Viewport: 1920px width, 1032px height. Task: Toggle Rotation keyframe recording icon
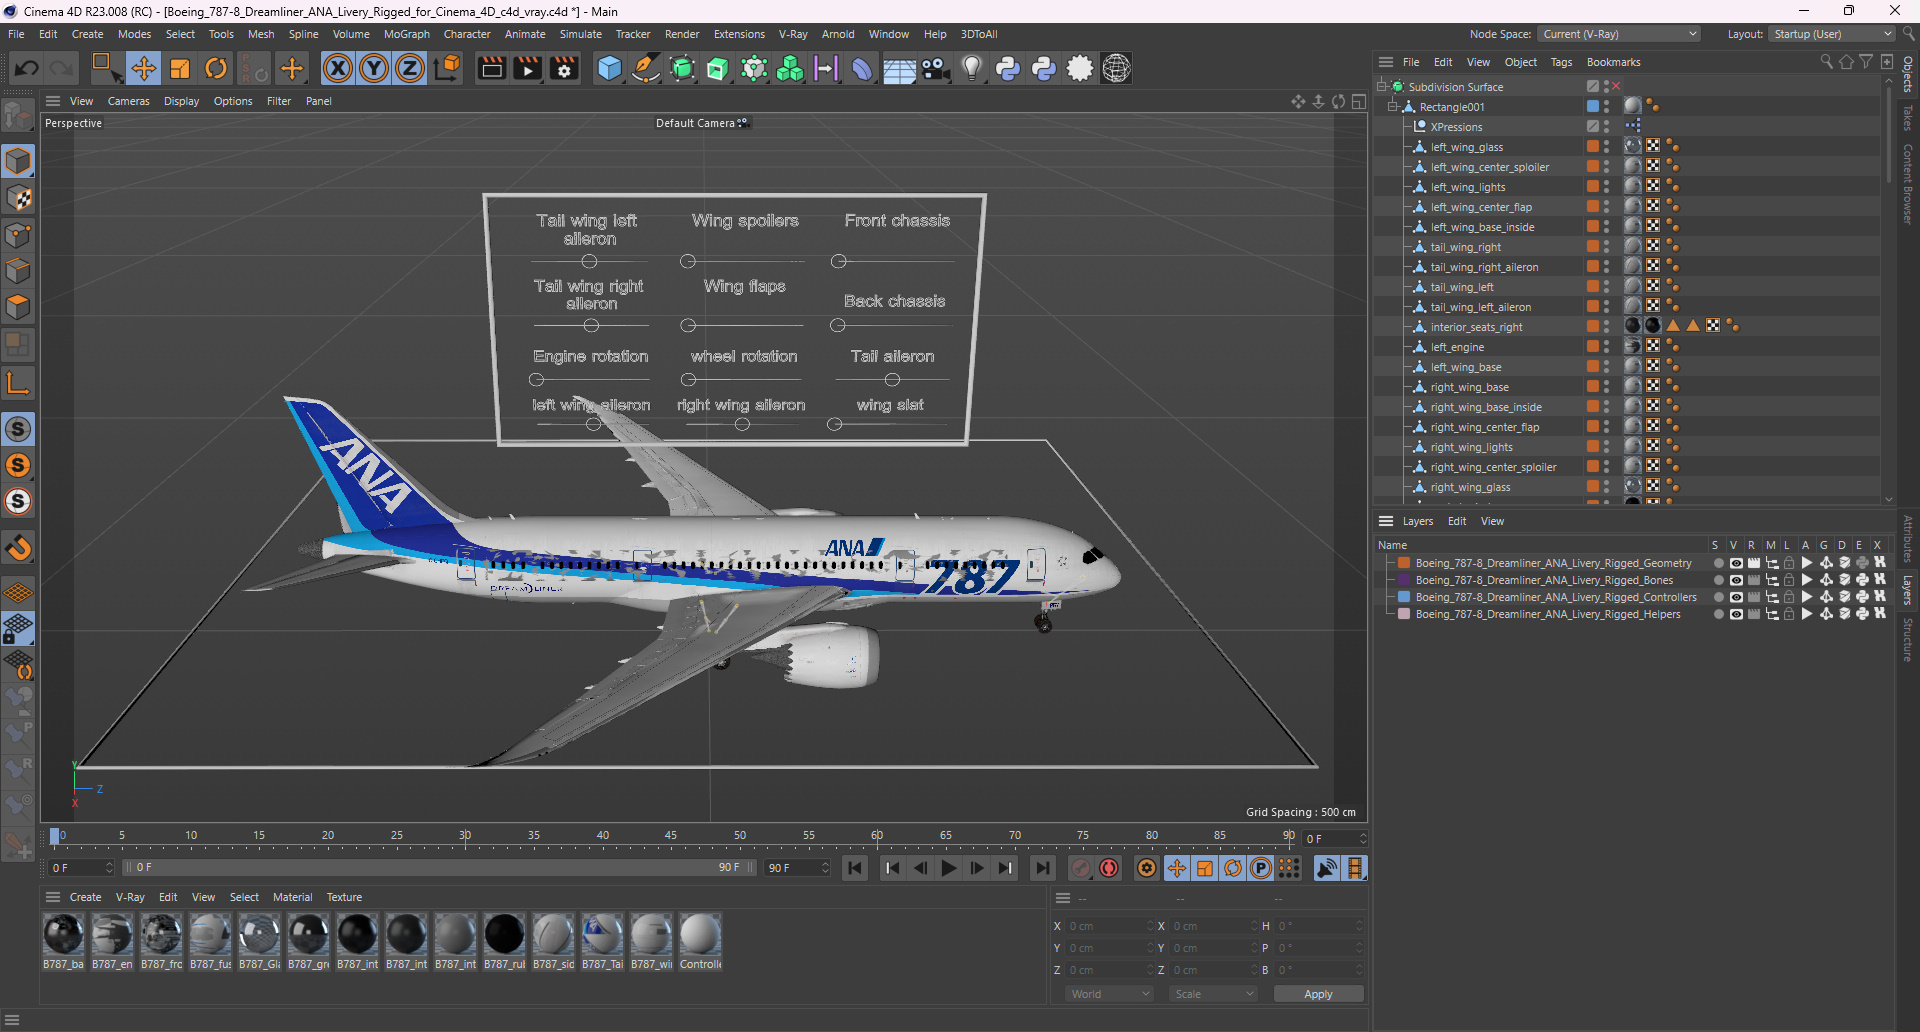coord(1233,868)
